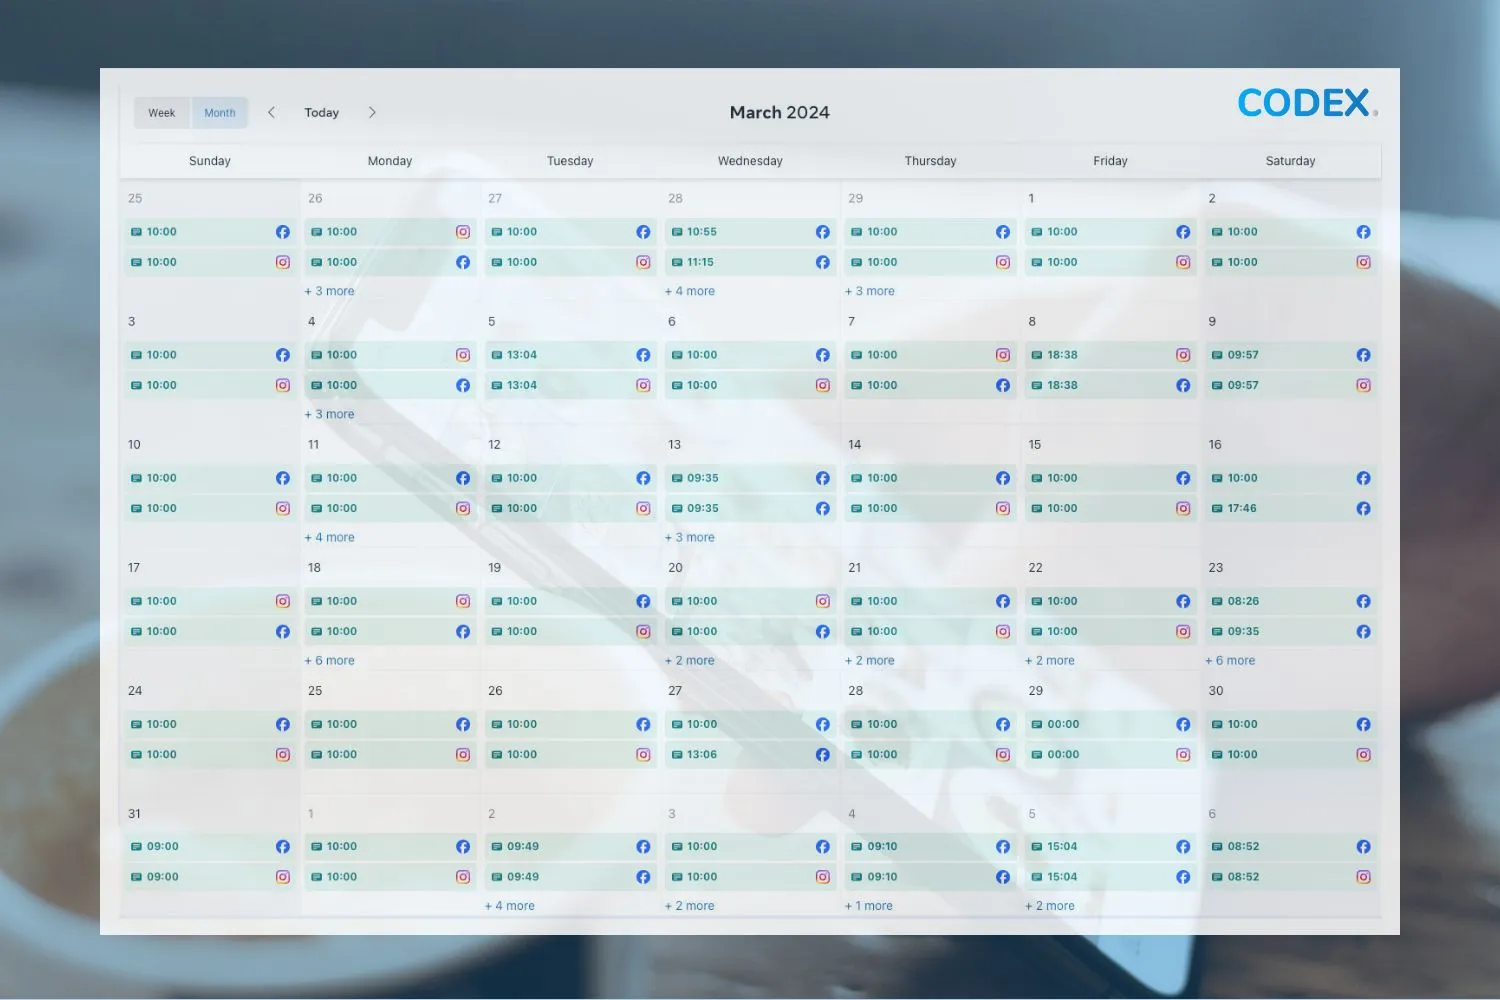The width and height of the screenshot is (1500, 1000).
Task: Show '+ 3 more' posts on Monday March 4
Action: tap(330, 414)
